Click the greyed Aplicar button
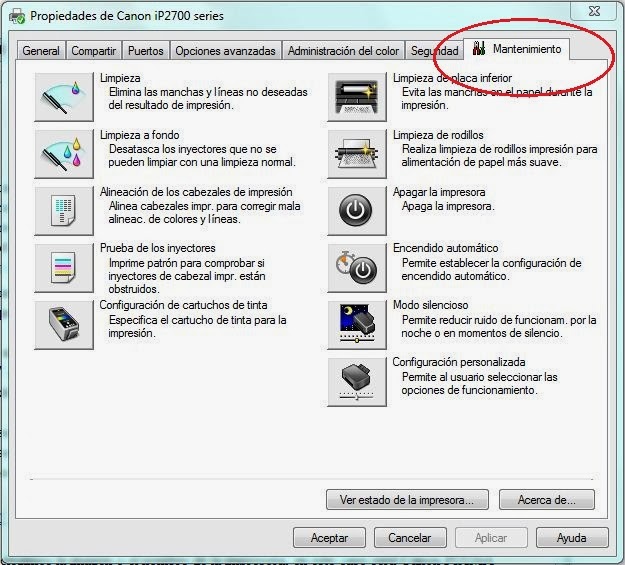The height and width of the screenshot is (565, 625). pyautogui.click(x=491, y=537)
